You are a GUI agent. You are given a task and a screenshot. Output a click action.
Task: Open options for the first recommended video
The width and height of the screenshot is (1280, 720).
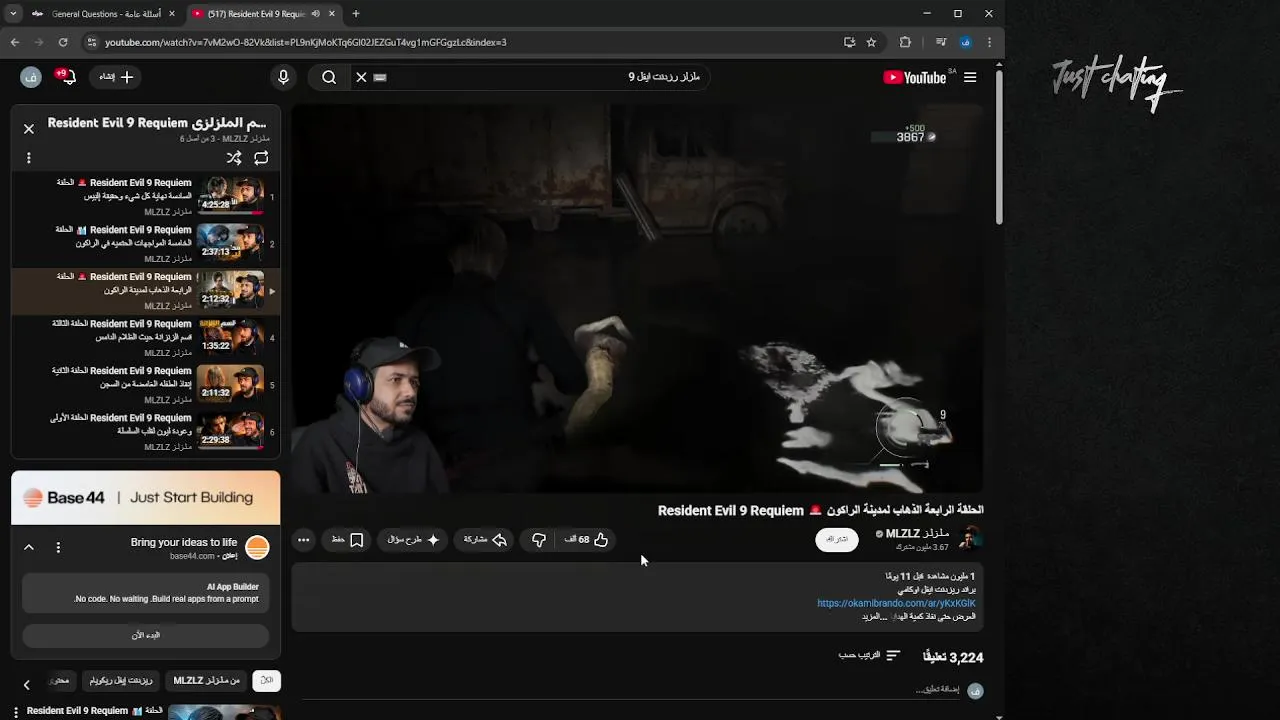click(16, 712)
